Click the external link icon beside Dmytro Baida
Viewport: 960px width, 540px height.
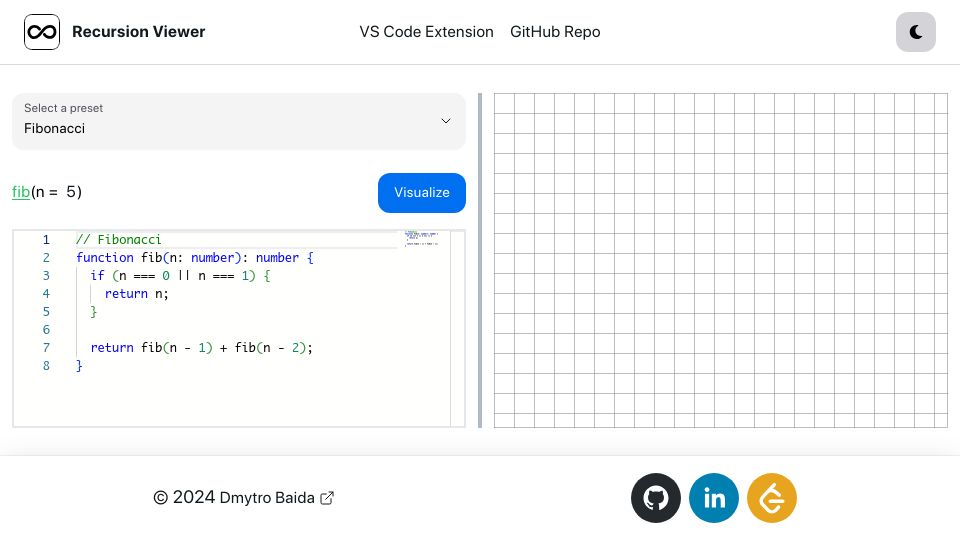pyautogui.click(x=328, y=498)
